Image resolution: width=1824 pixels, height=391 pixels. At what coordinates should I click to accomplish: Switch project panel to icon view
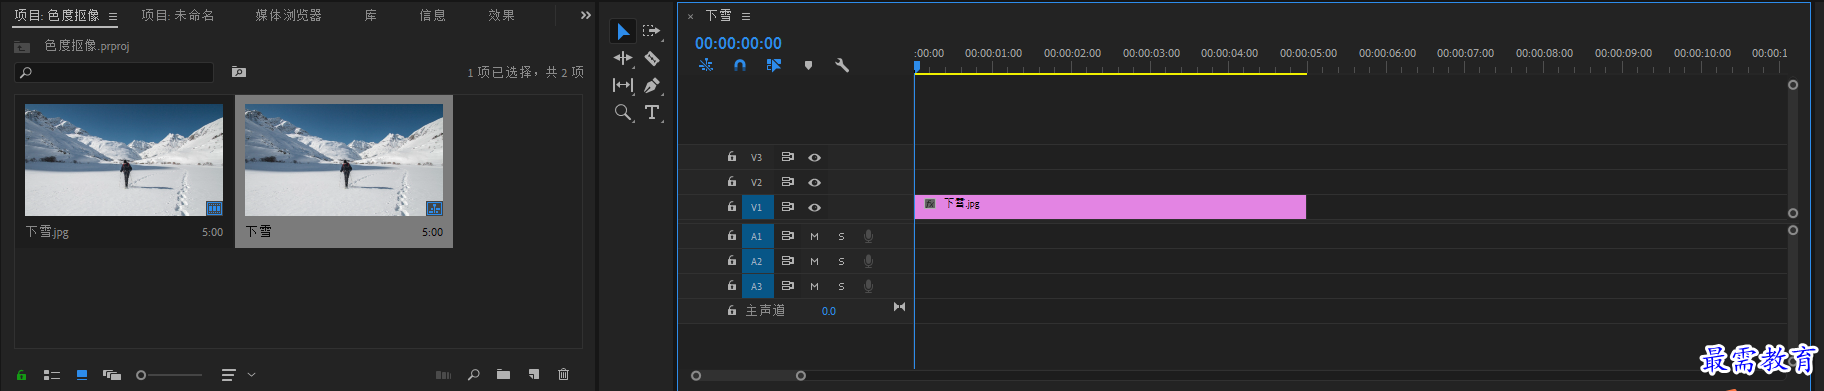coord(82,375)
